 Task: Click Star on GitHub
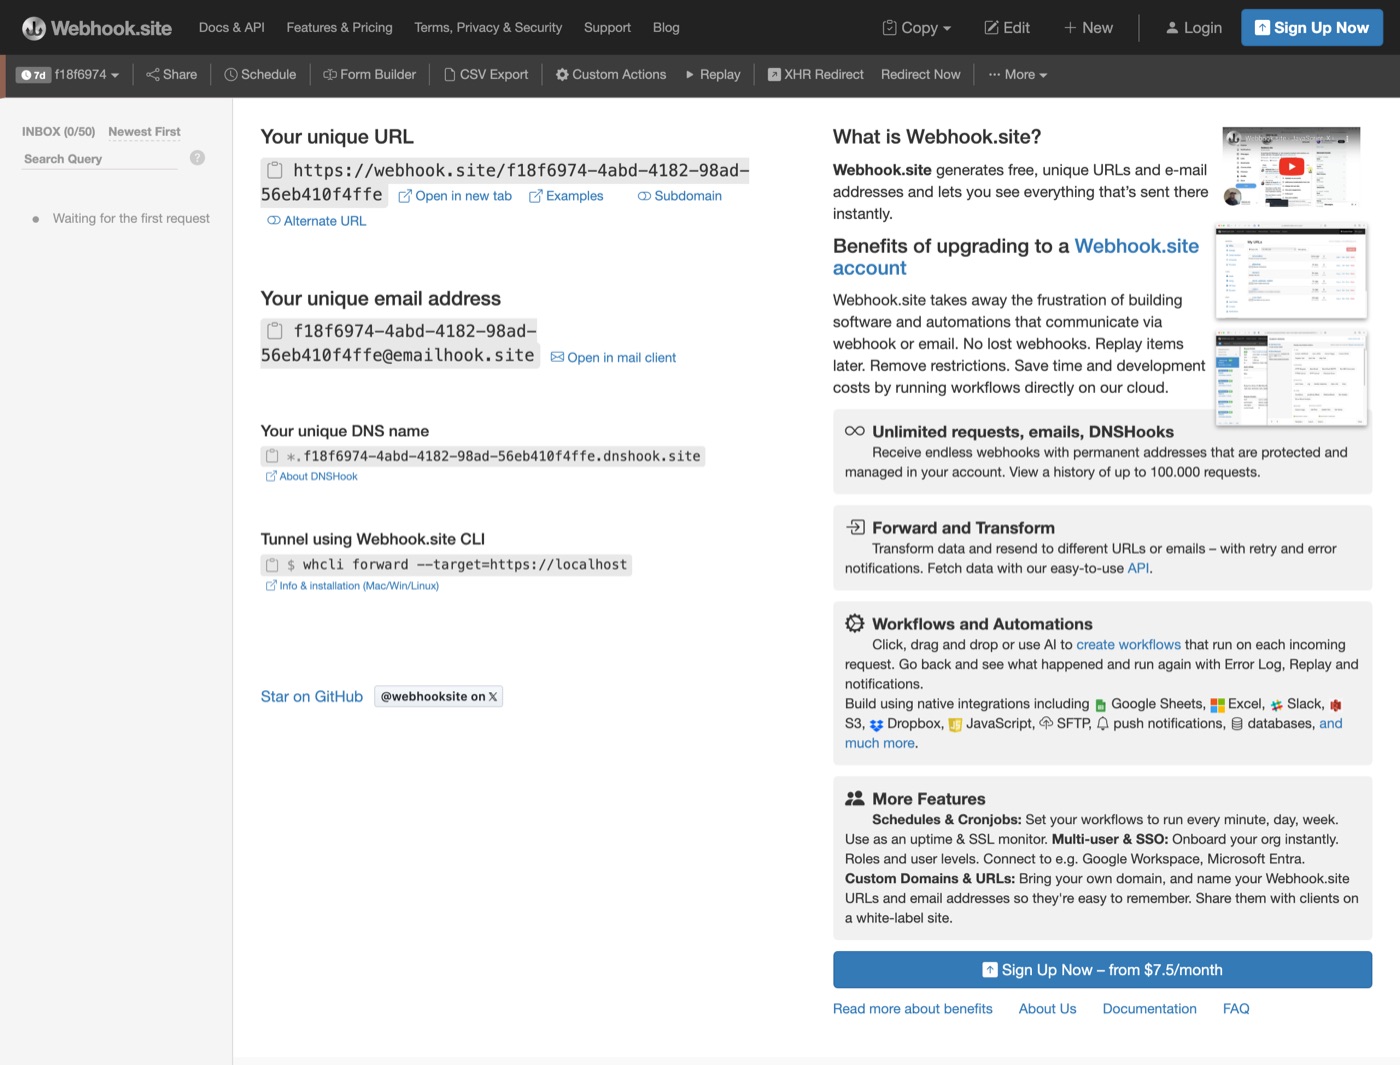pyautogui.click(x=312, y=697)
